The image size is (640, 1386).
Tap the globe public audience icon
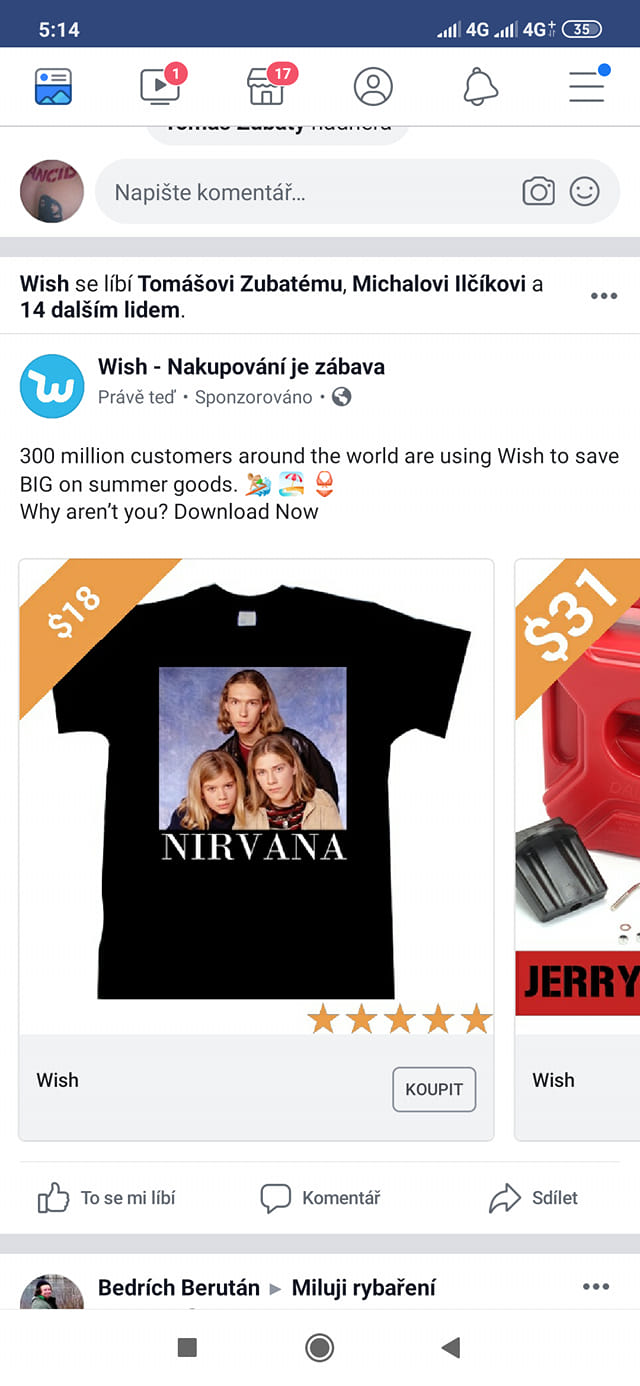click(x=342, y=397)
